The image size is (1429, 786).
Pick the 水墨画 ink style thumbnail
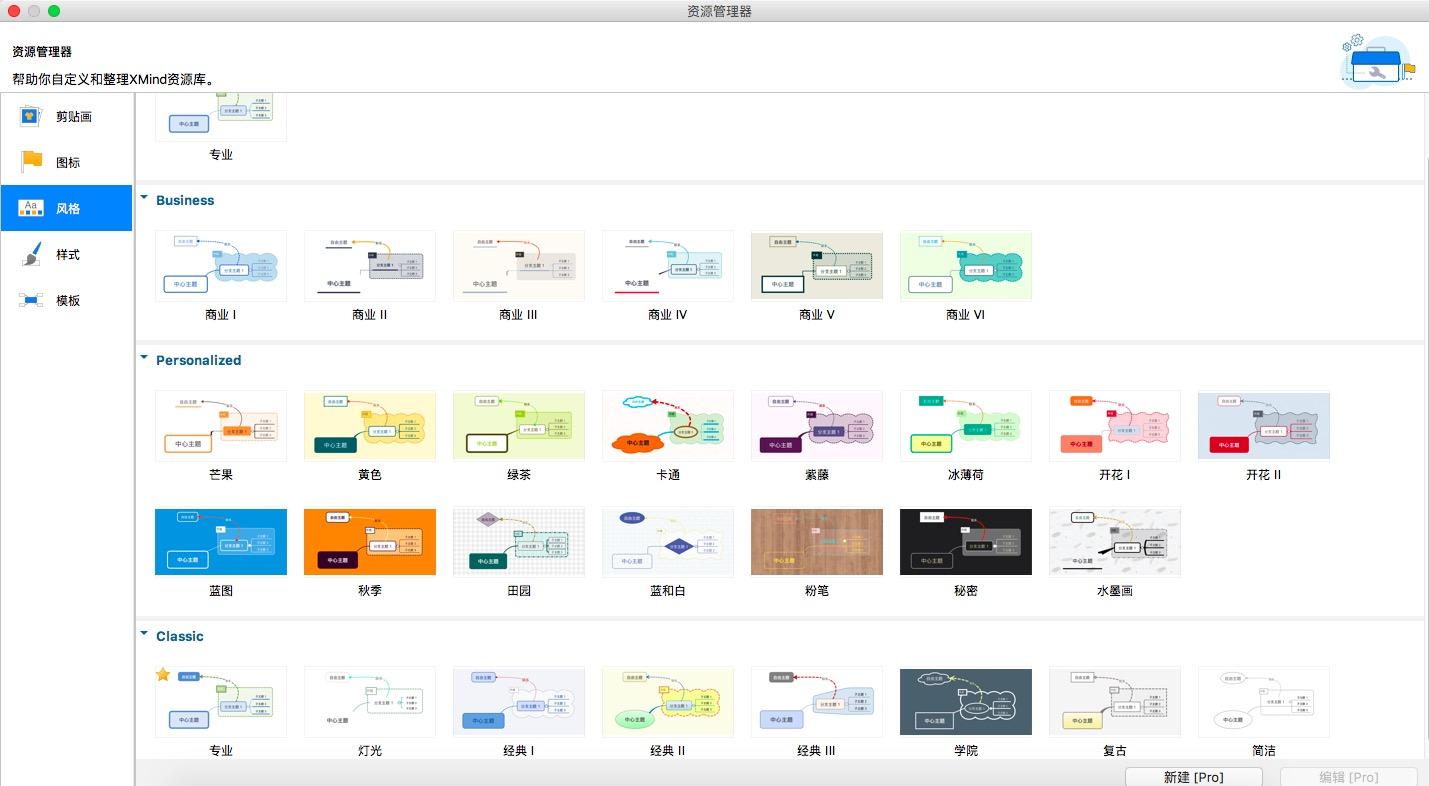click(1115, 542)
